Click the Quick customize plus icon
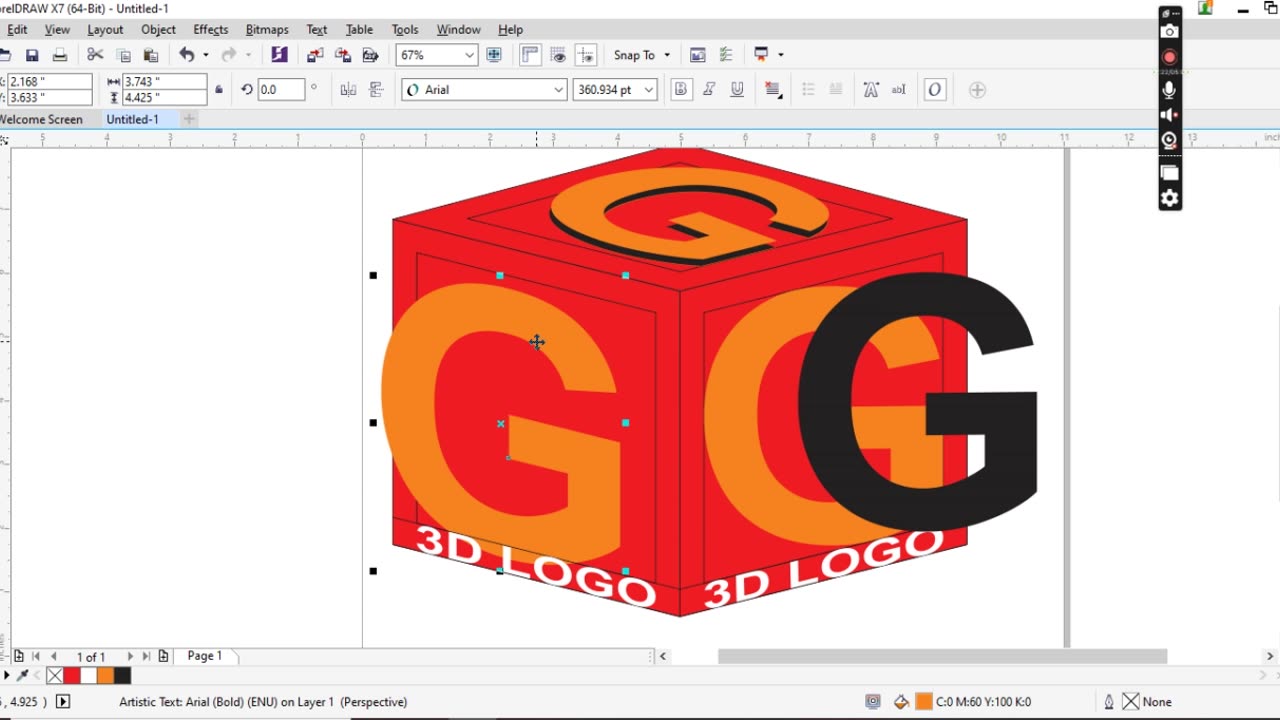Viewport: 1280px width, 720px height. [x=978, y=90]
